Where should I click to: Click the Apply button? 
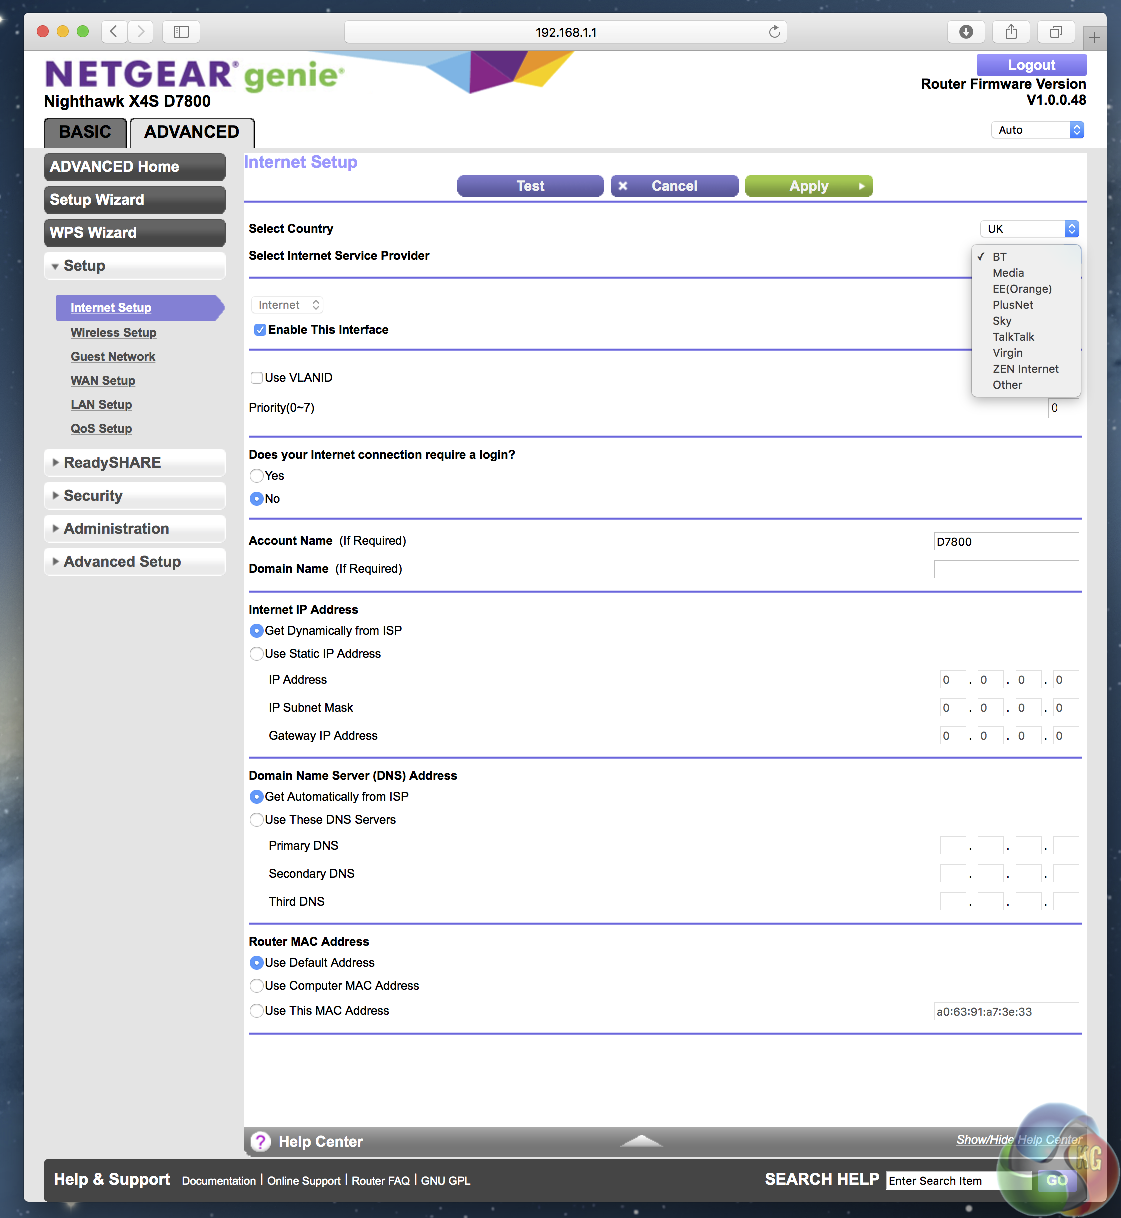[809, 186]
